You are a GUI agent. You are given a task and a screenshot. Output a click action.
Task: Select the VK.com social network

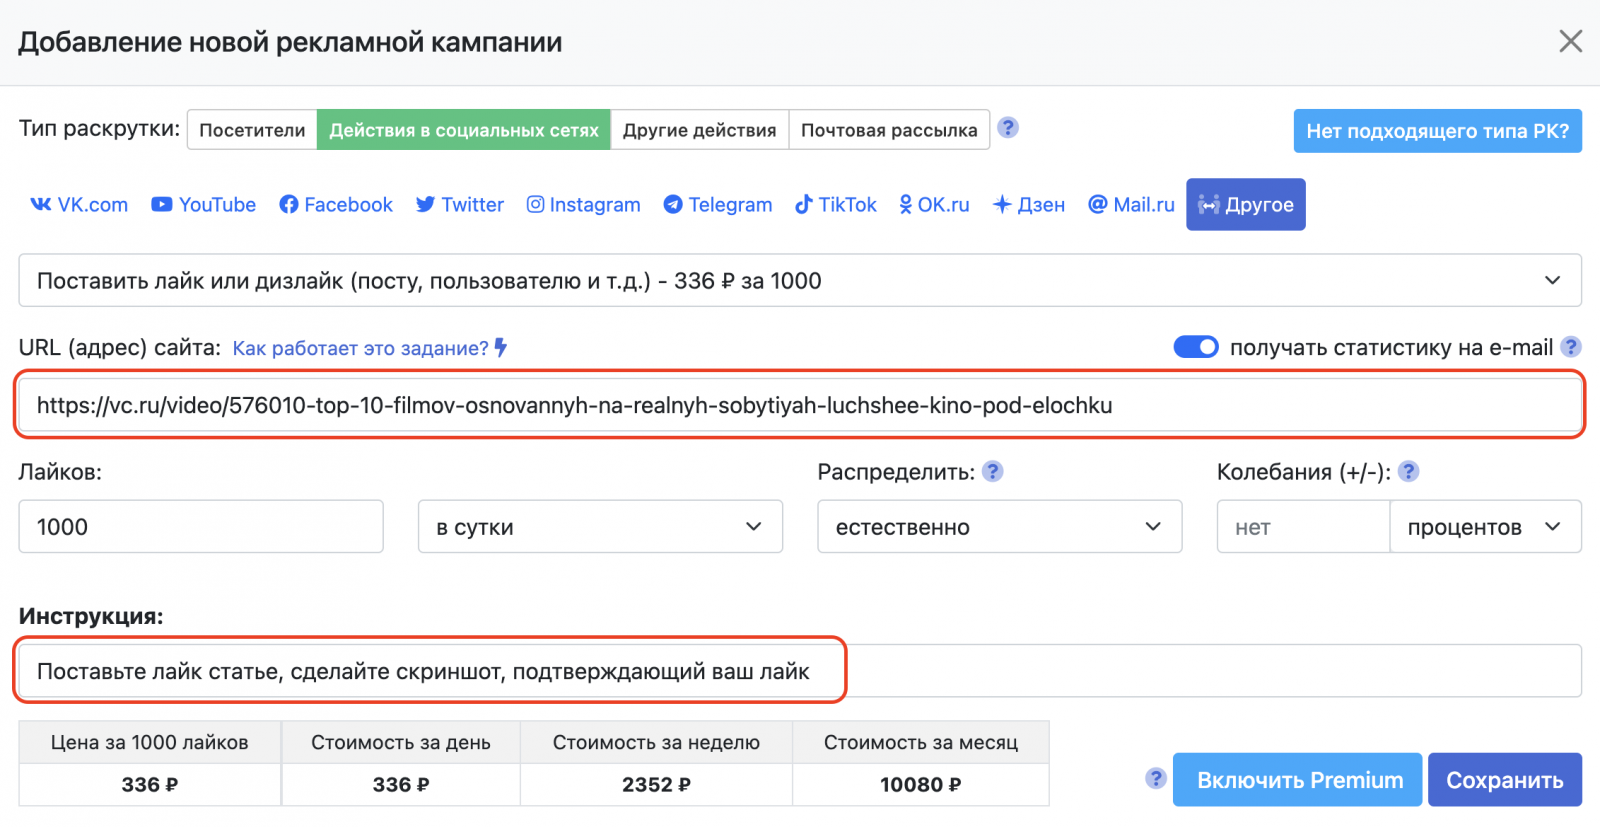pos(79,205)
